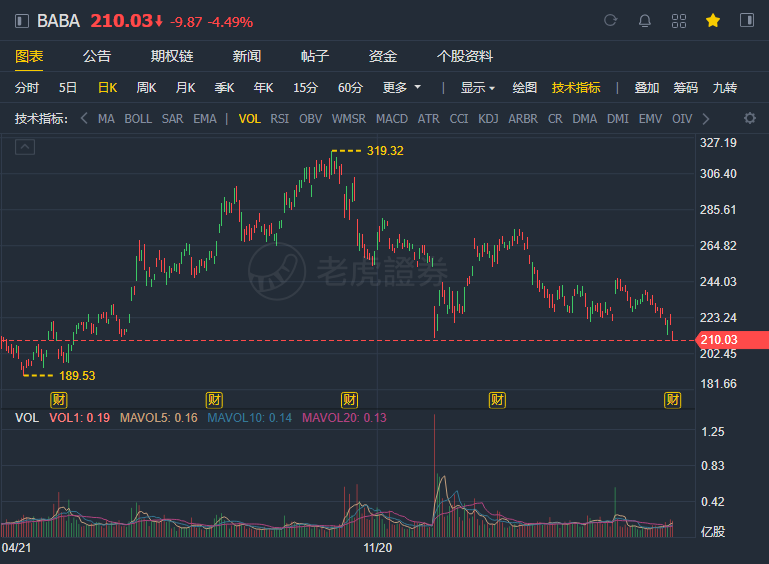Open the 资金 capital flow tab
Viewport: 769px width, 564px height.
[383, 56]
